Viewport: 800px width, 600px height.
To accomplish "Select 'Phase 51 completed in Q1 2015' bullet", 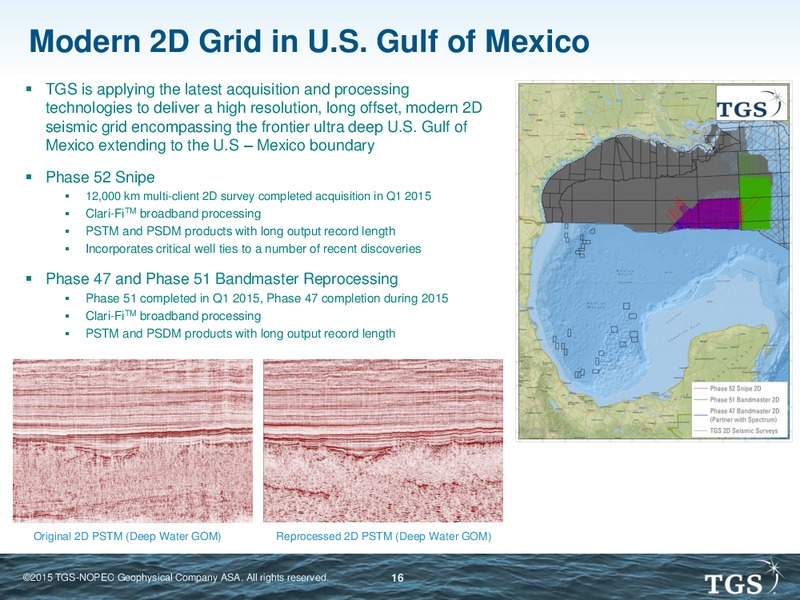I will (x=267, y=298).
